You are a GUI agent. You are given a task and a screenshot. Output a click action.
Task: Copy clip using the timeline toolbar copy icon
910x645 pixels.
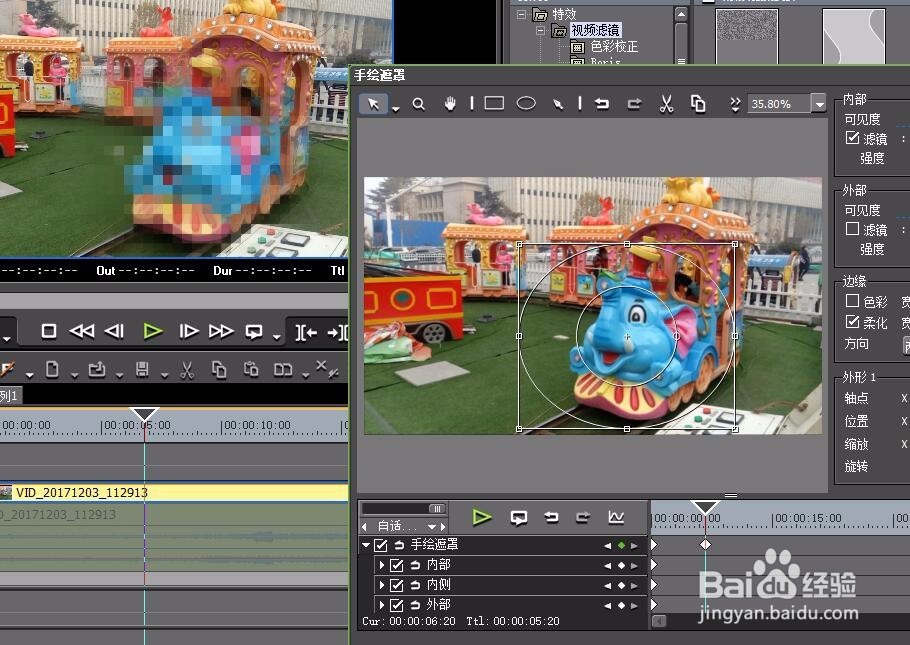coord(219,369)
